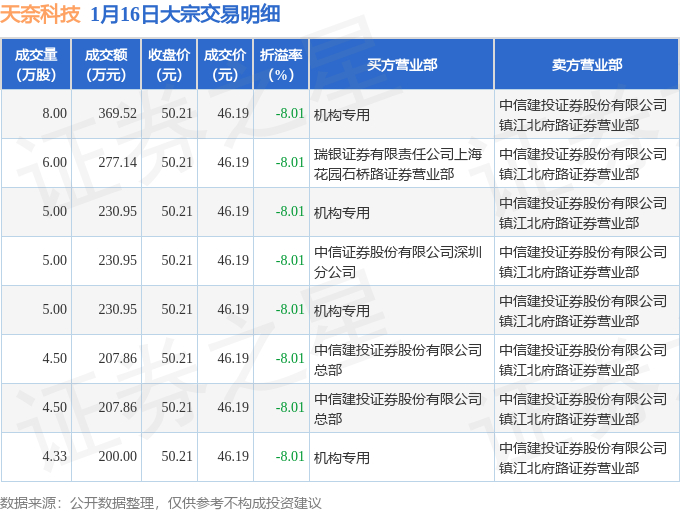Screen dimensions: 680x512
Task: Select the 收盘价(元) column header
Action: tap(169, 65)
